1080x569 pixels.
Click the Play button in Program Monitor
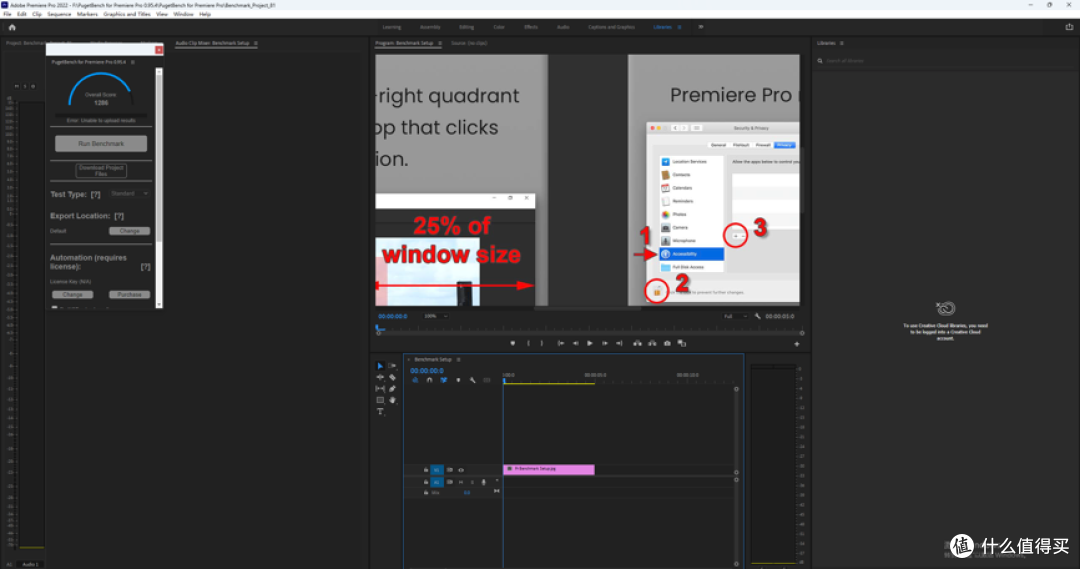(590, 343)
